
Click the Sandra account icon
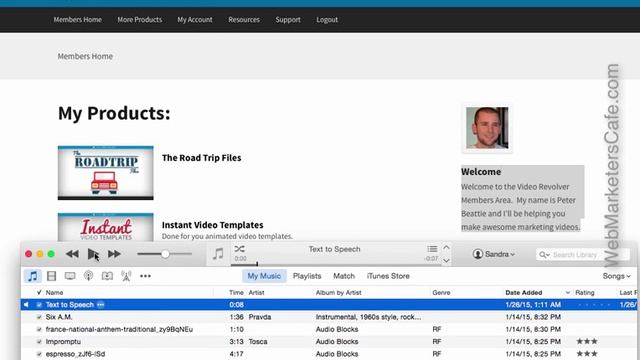coord(478,254)
